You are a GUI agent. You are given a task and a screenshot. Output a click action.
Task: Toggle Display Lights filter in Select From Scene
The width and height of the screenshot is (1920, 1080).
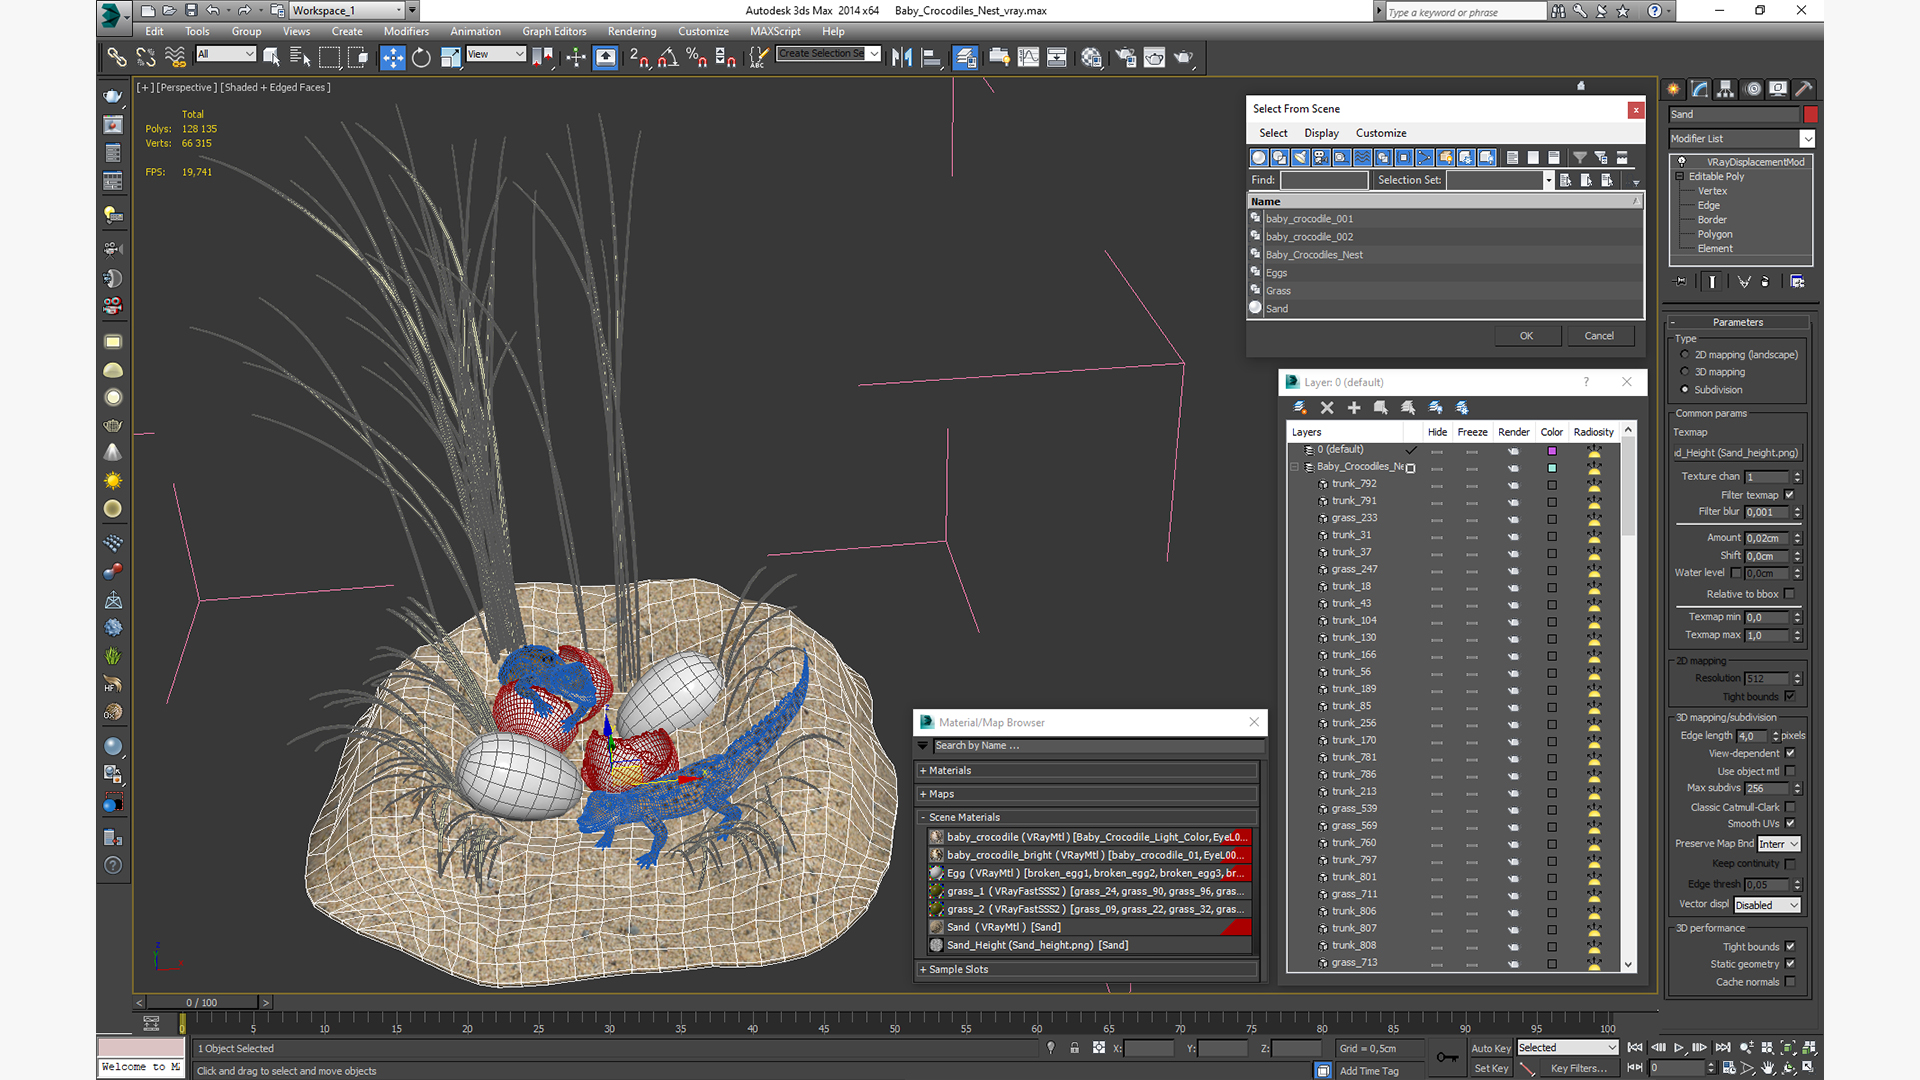[1300, 157]
